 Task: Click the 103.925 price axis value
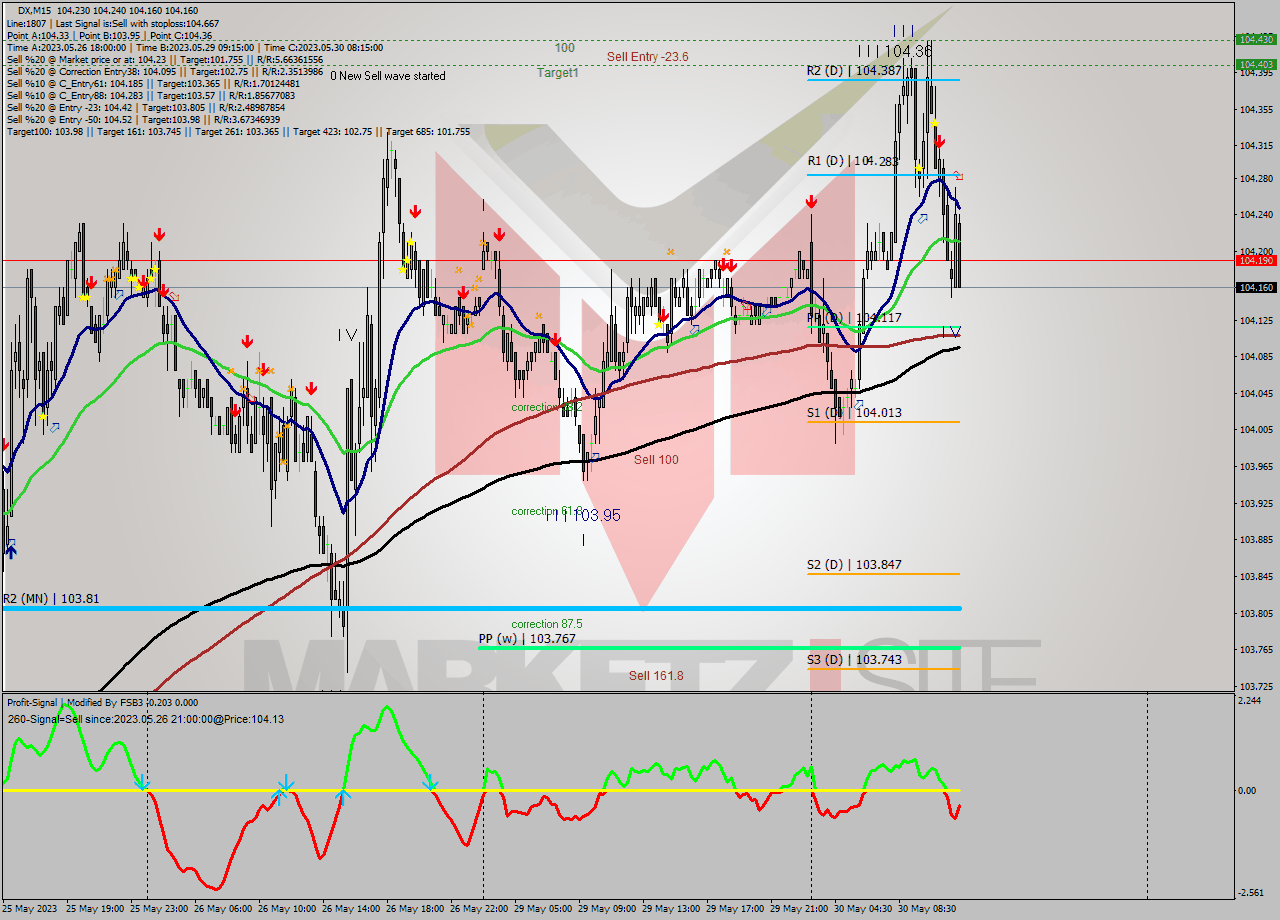point(1255,503)
